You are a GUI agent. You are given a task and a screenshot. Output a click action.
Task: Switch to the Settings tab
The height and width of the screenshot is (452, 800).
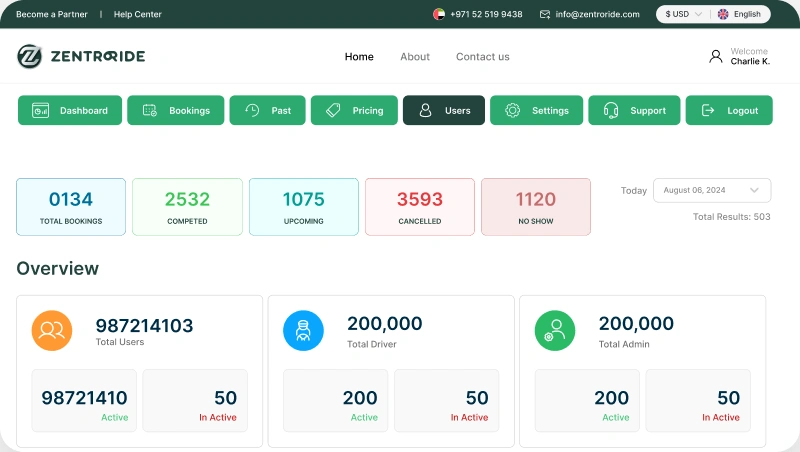(x=536, y=110)
